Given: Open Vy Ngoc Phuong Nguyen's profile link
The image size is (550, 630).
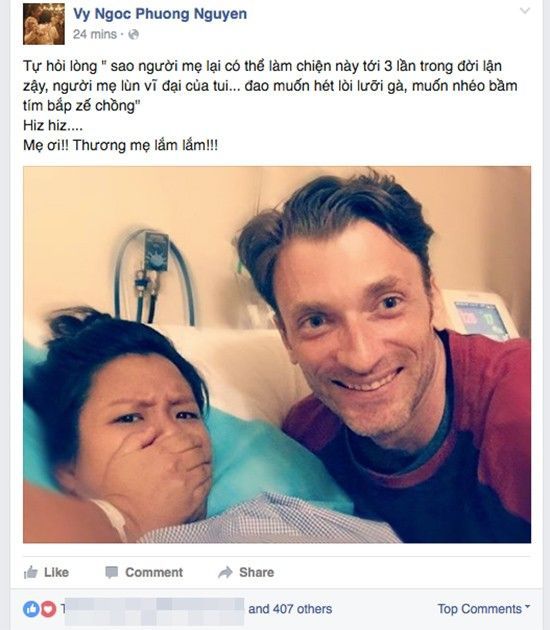Looking at the screenshot, I should click(x=160, y=14).
